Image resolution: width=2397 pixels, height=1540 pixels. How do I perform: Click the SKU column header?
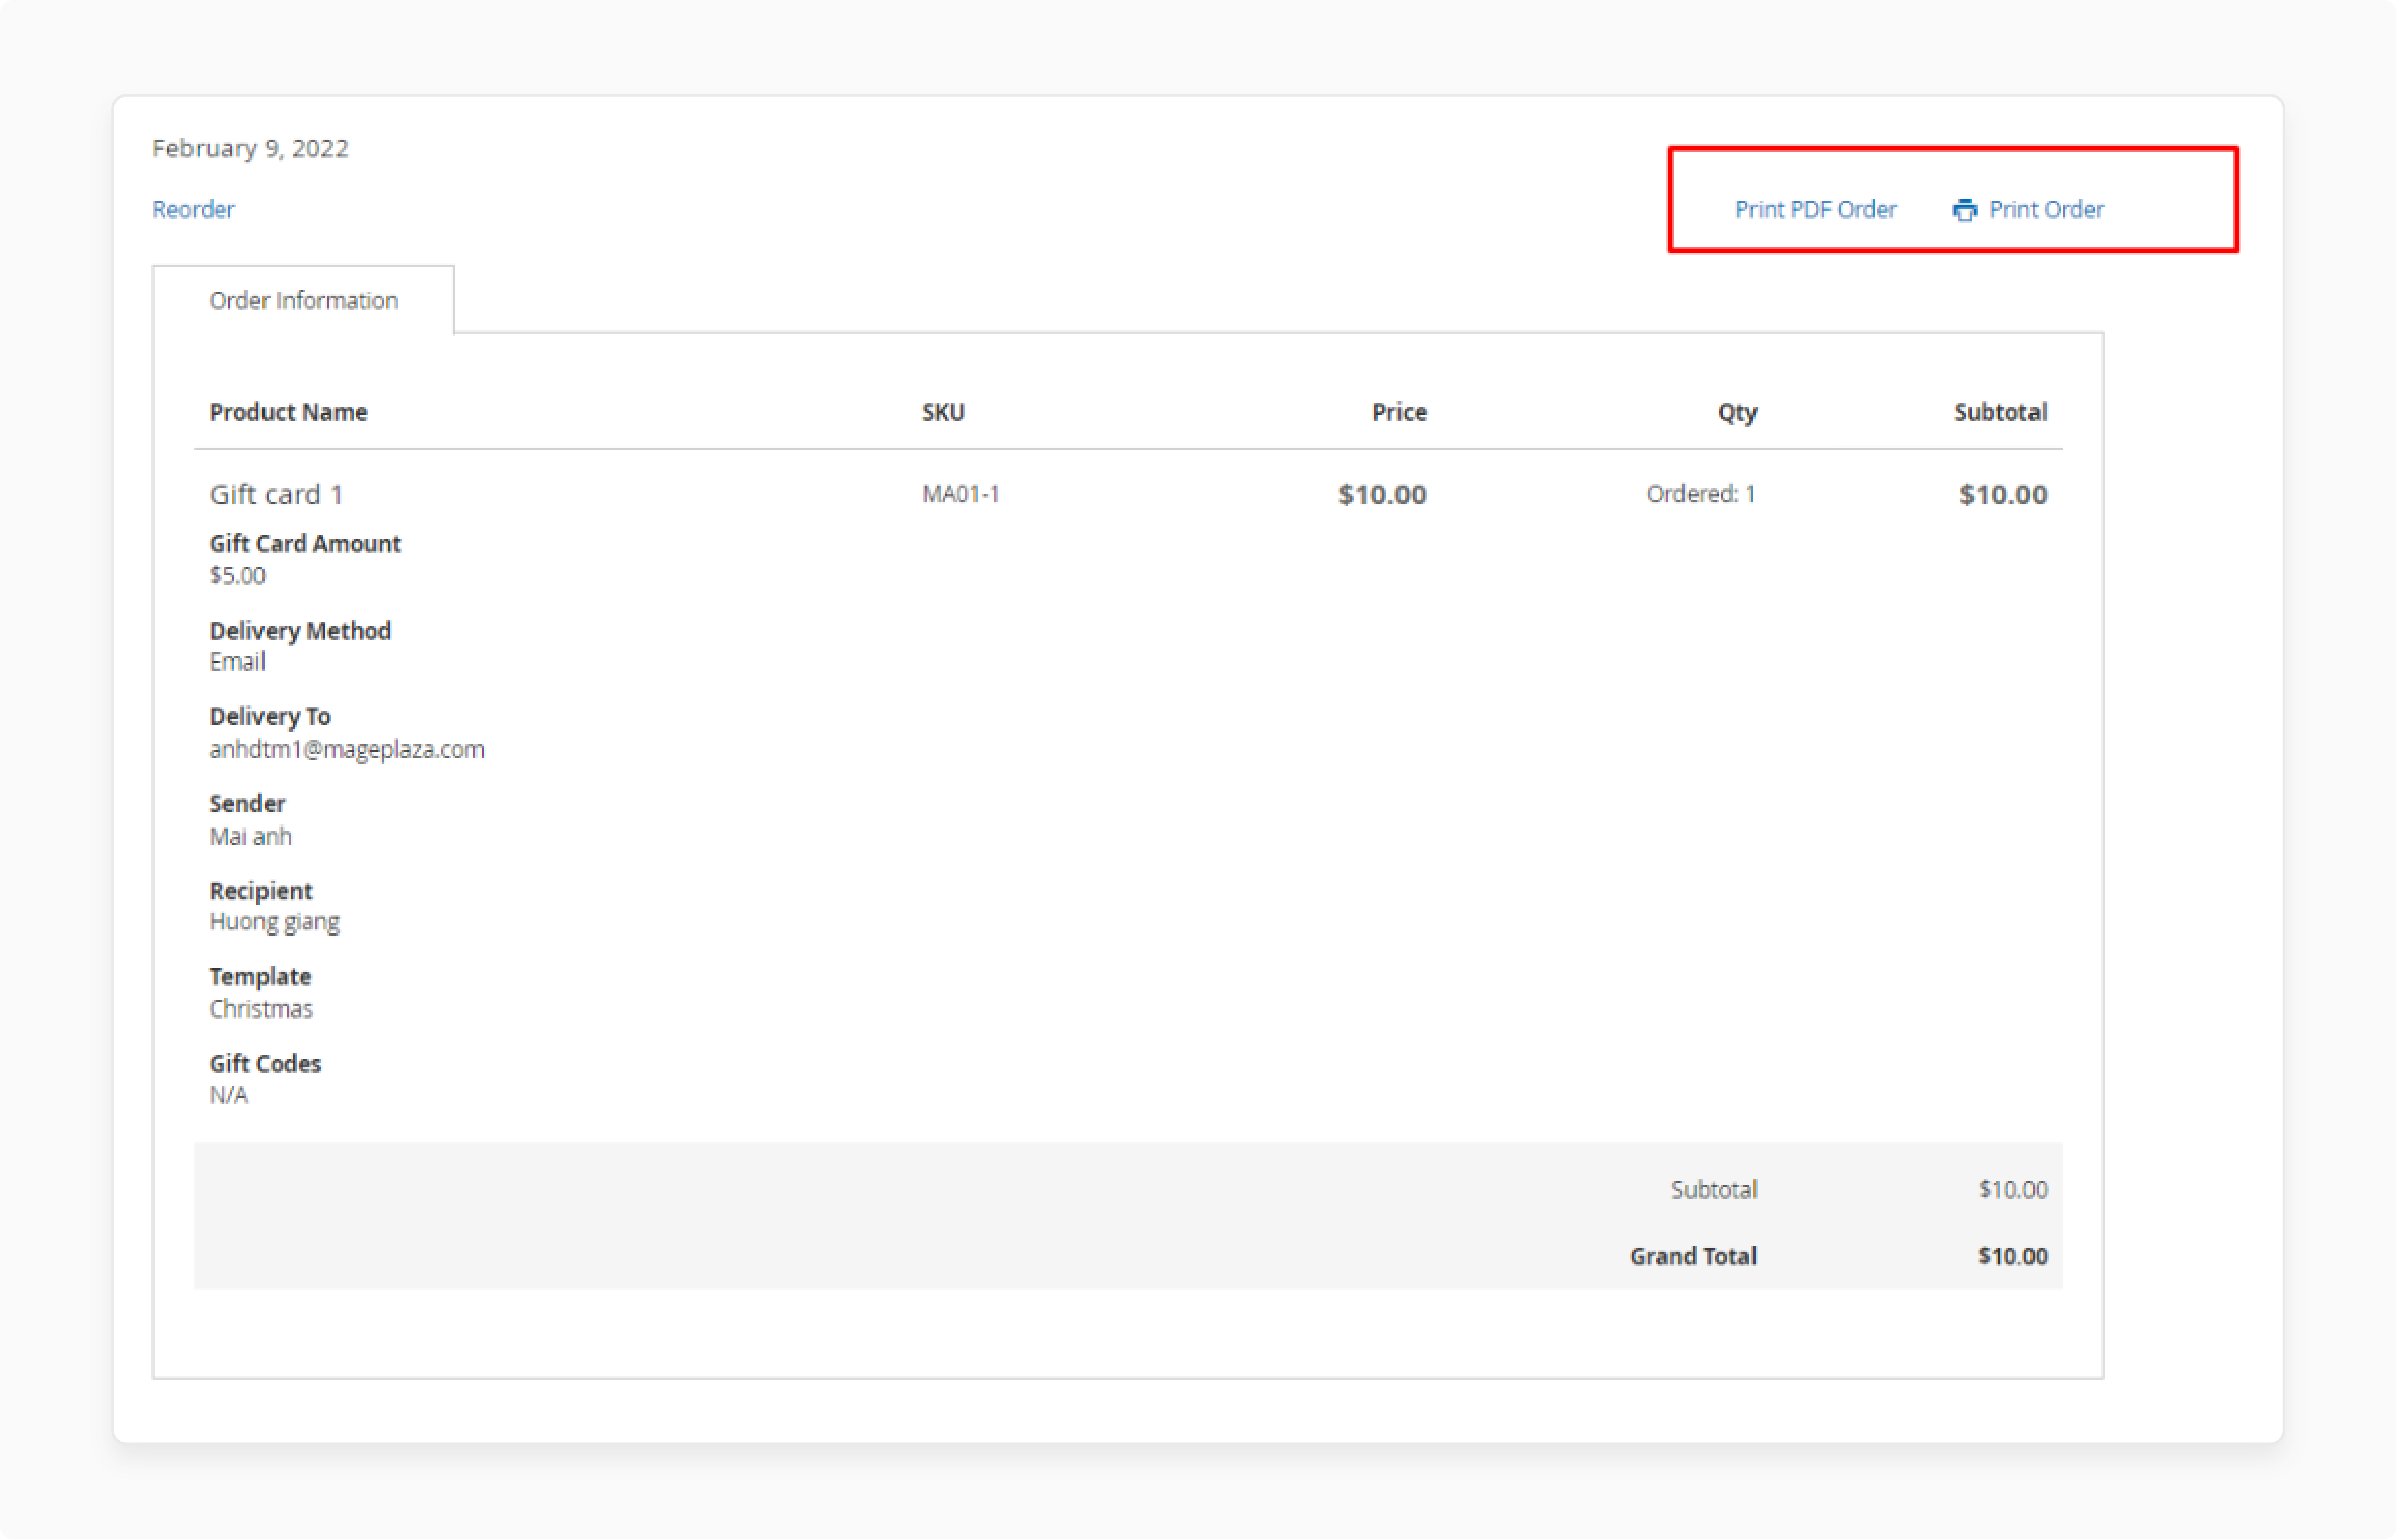943,412
